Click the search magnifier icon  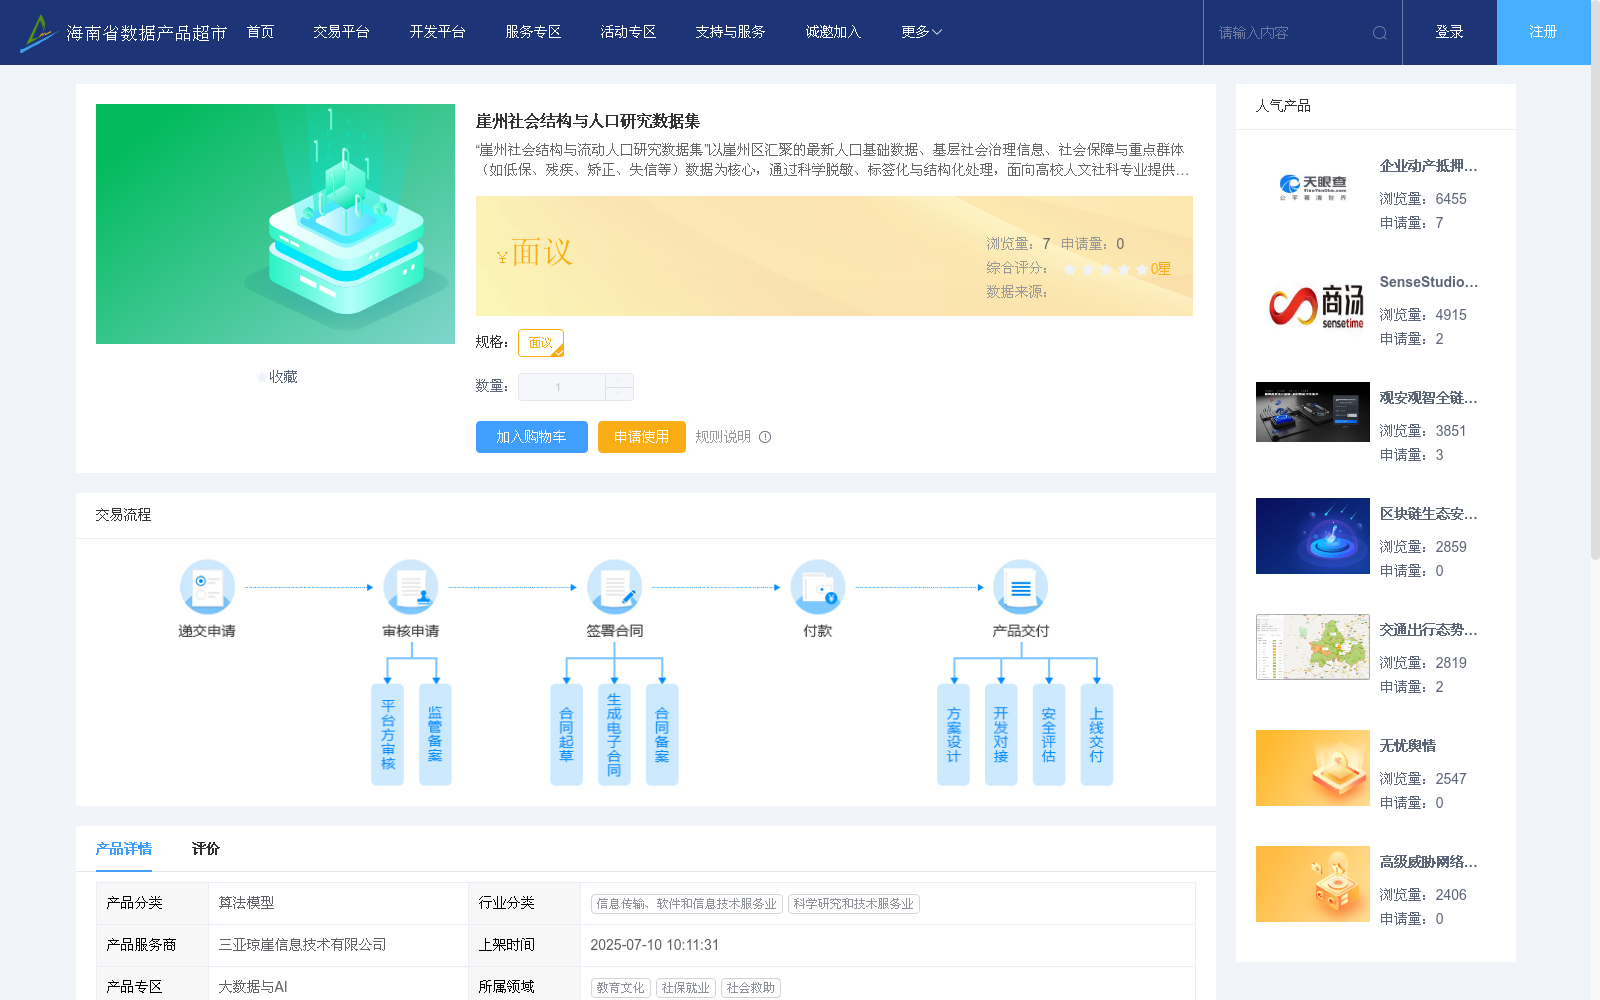[x=1380, y=32]
